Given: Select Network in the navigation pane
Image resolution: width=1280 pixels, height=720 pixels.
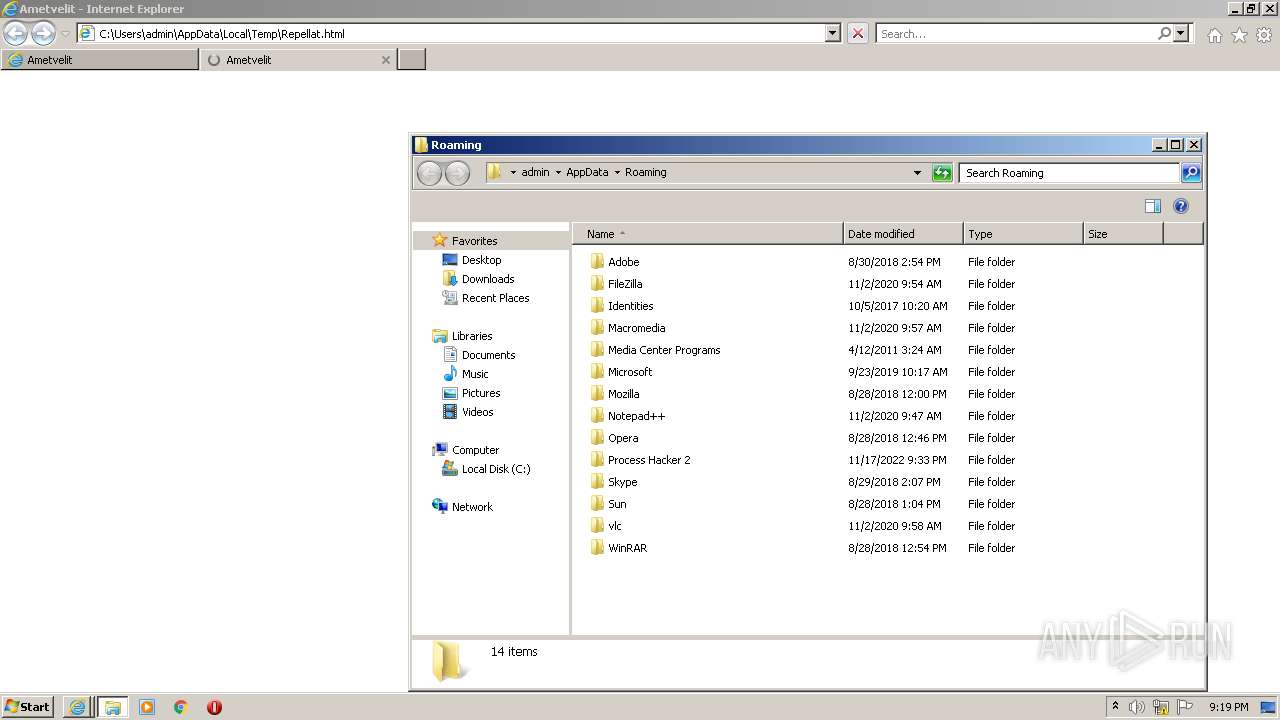Looking at the screenshot, I should [472, 507].
